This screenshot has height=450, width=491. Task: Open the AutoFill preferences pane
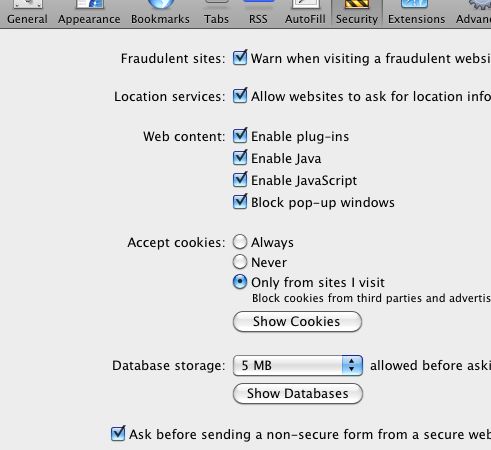click(305, 13)
